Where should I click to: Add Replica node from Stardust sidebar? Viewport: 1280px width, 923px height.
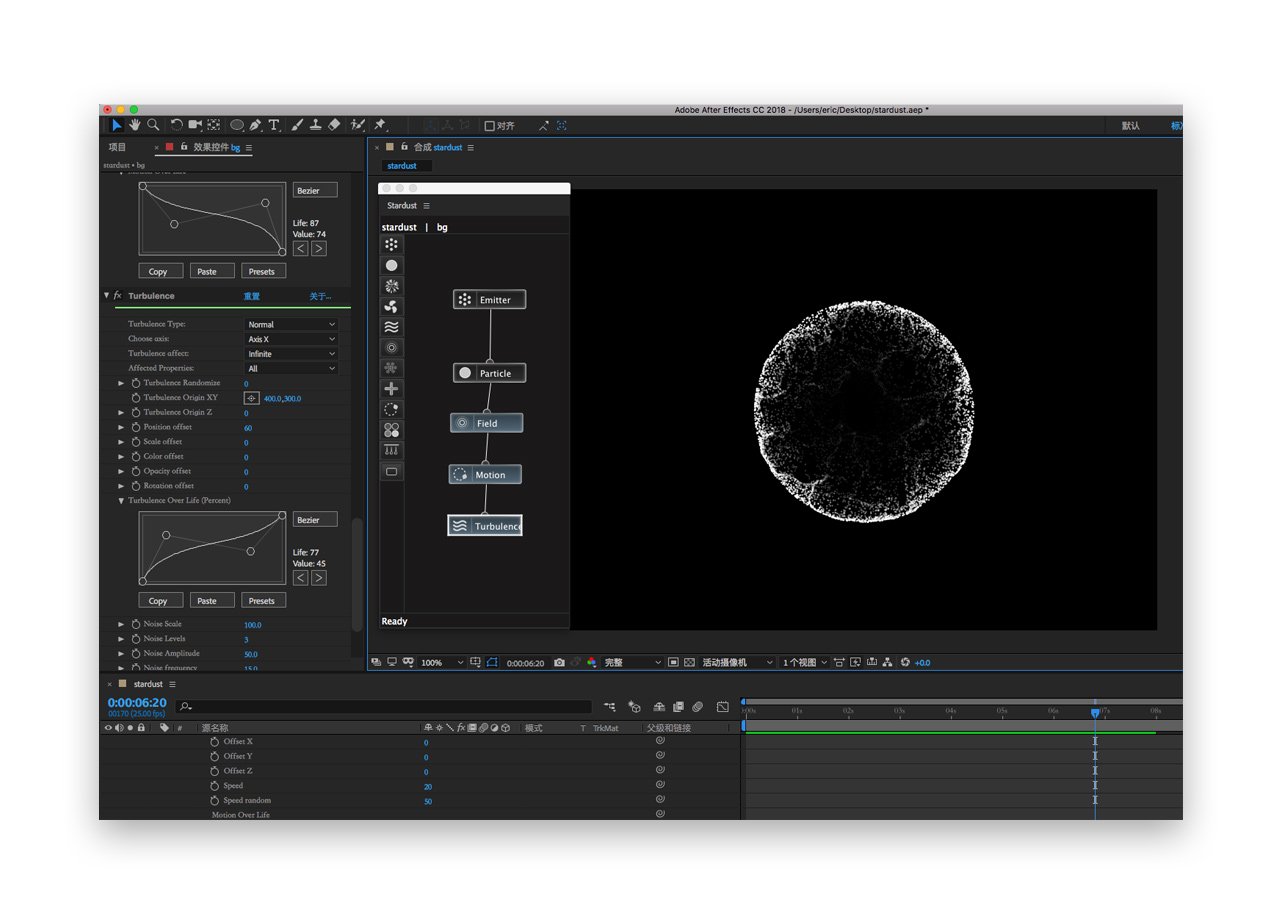point(392,286)
